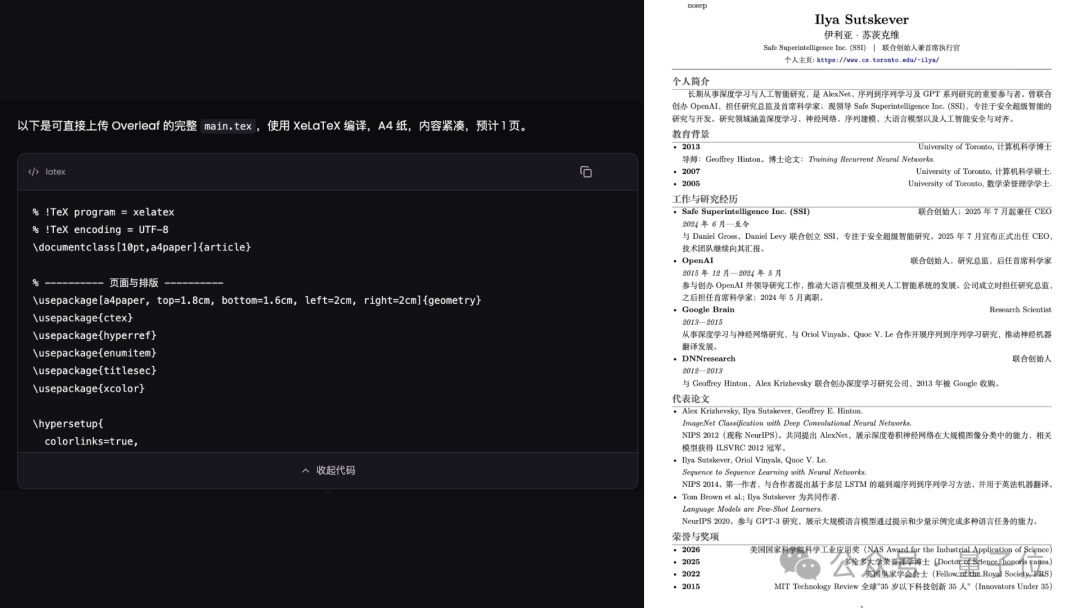Copy the latex code block
Viewport: 1080px width, 608px height.
tap(585, 171)
